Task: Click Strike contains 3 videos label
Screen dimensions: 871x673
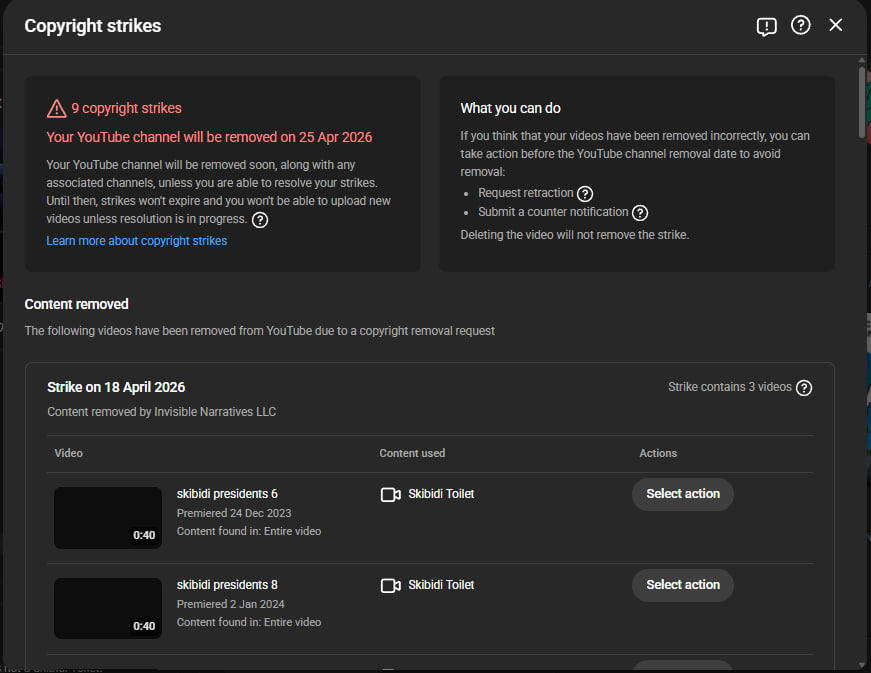Action: (x=730, y=387)
